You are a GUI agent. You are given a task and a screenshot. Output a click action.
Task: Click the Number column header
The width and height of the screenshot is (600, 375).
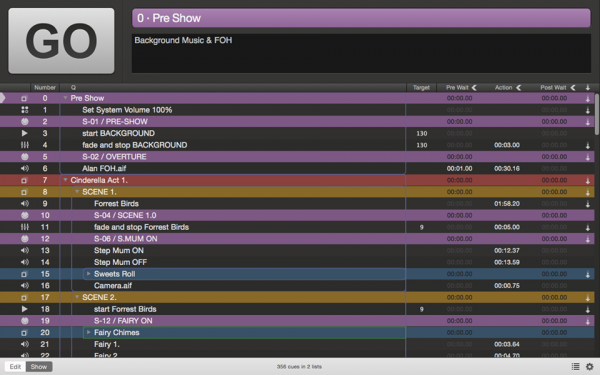click(45, 88)
